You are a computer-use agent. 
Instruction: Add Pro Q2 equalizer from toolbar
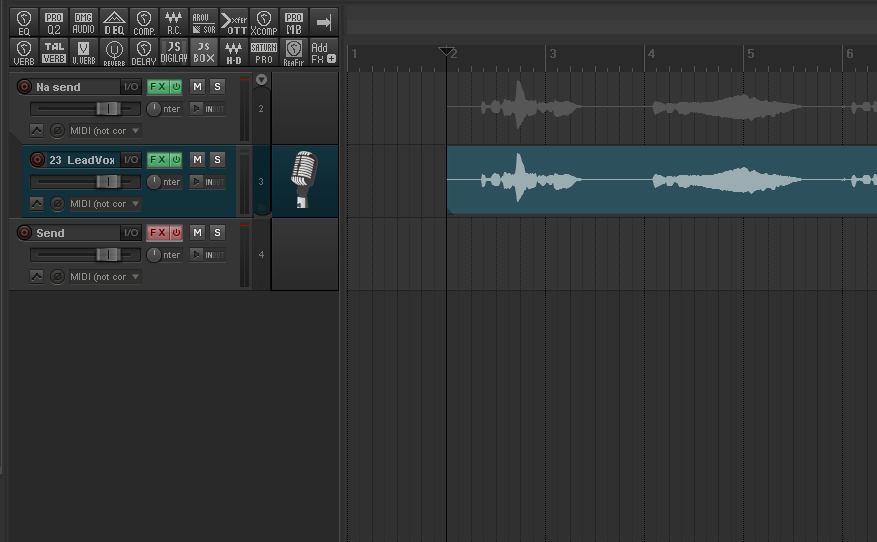[x=54, y=22]
